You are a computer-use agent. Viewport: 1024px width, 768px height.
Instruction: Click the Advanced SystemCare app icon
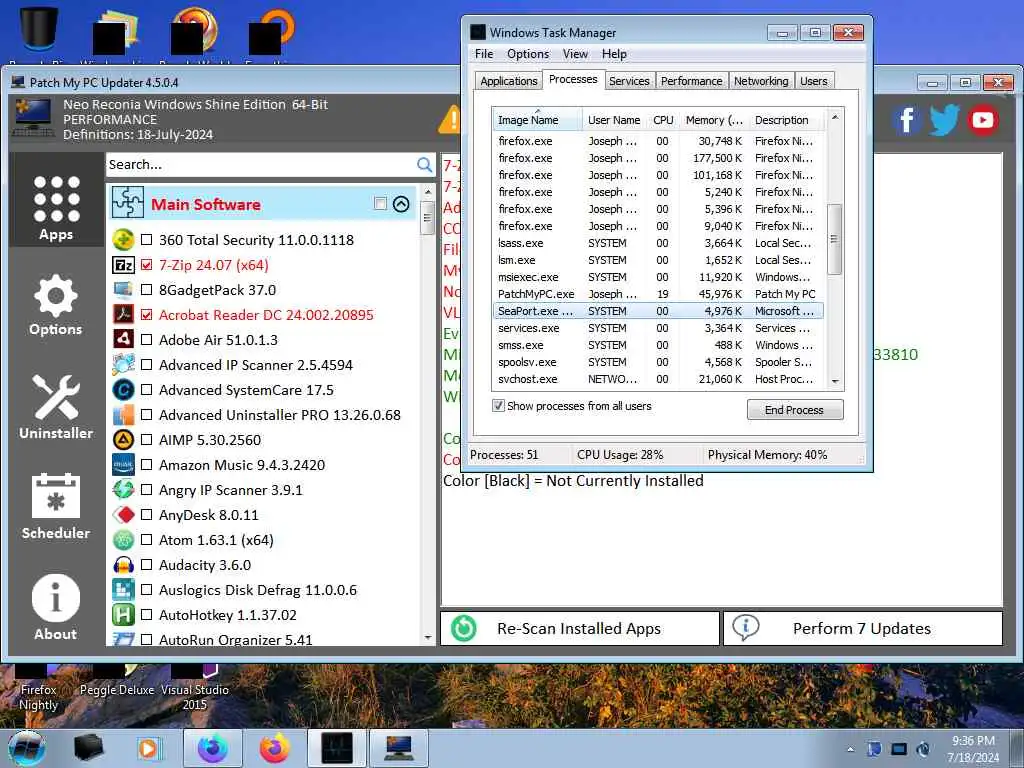click(x=123, y=390)
